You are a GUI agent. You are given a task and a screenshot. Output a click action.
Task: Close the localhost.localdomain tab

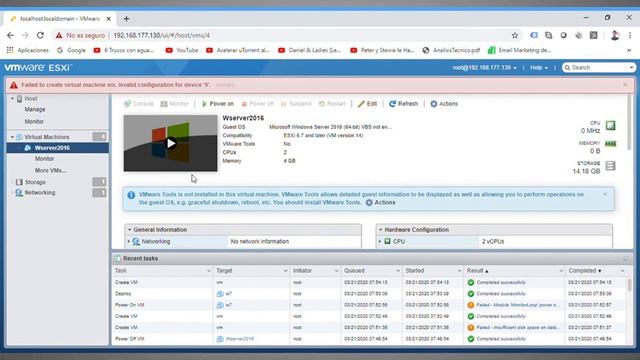(x=109, y=19)
